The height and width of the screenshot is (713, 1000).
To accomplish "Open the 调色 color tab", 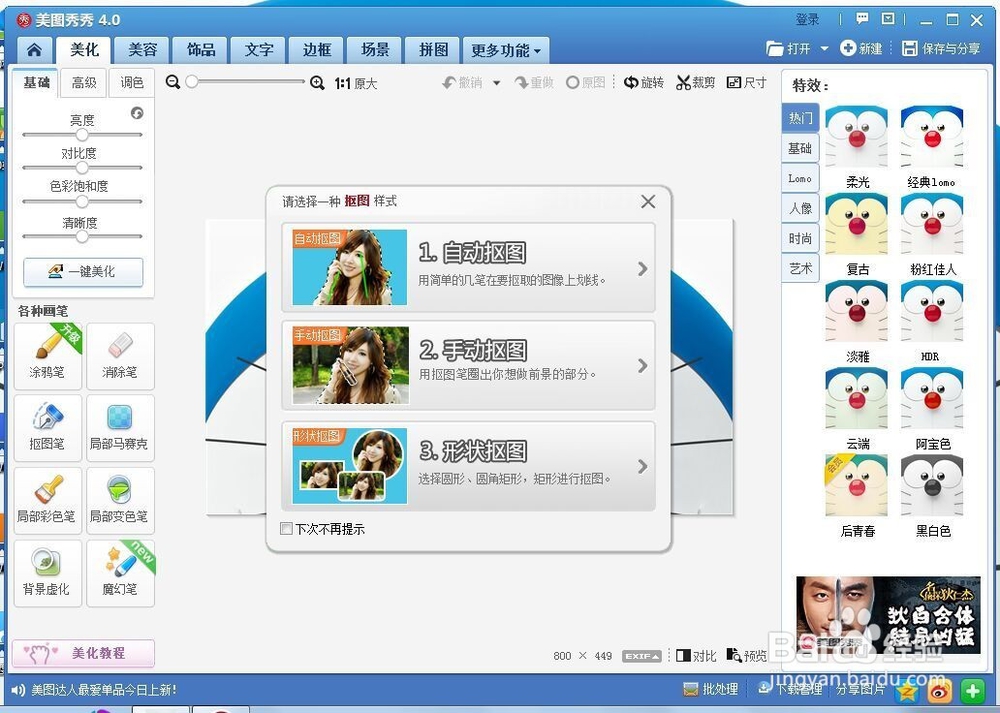I will (132, 82).
